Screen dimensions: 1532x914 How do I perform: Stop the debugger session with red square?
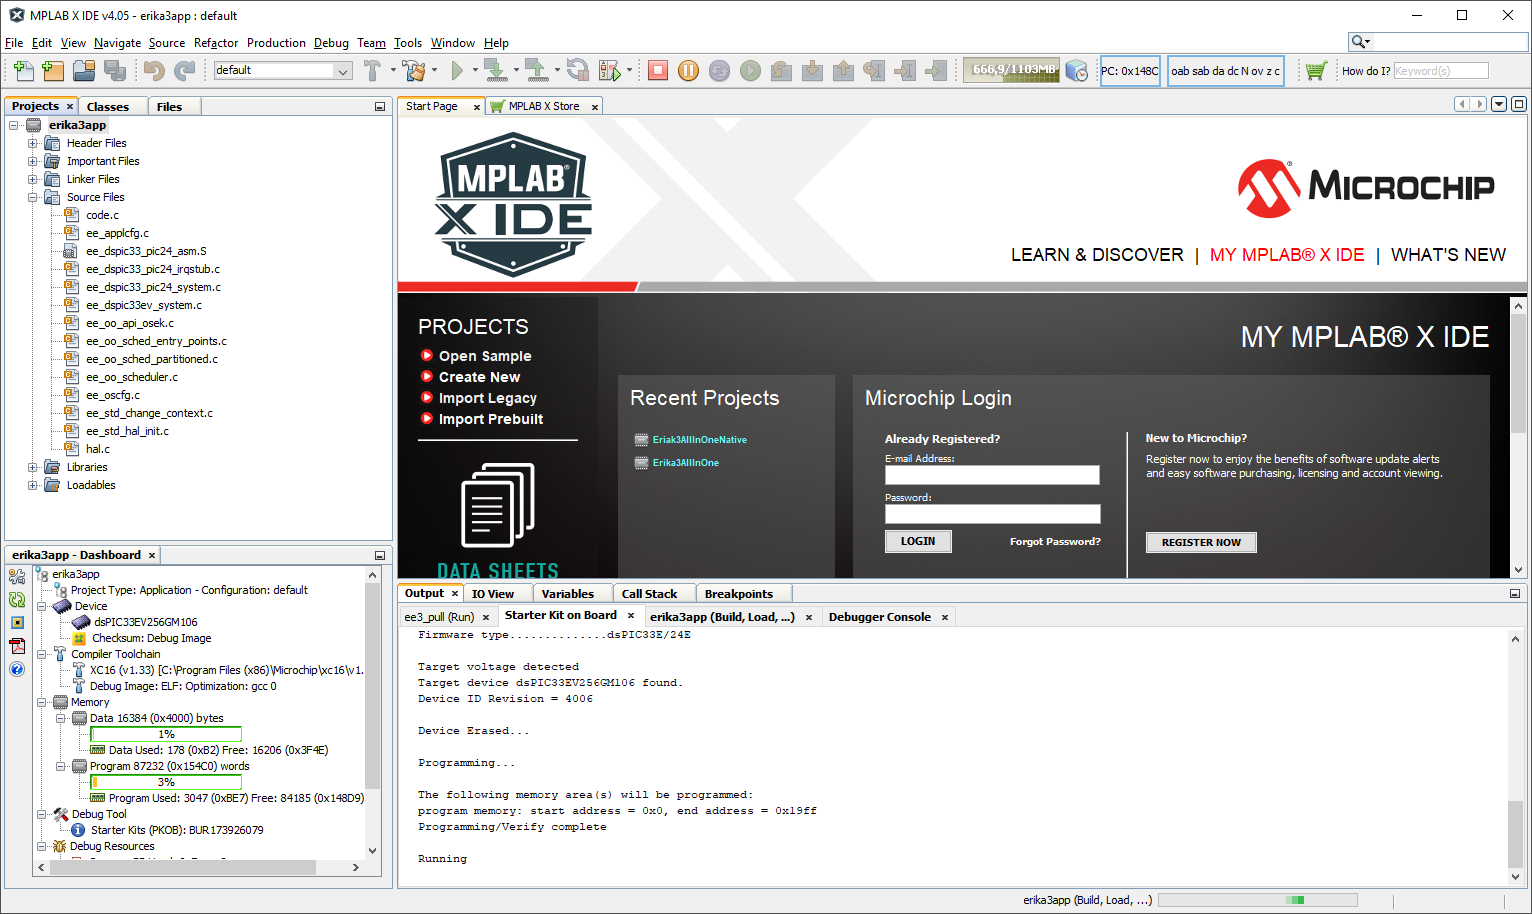point(658,70)
